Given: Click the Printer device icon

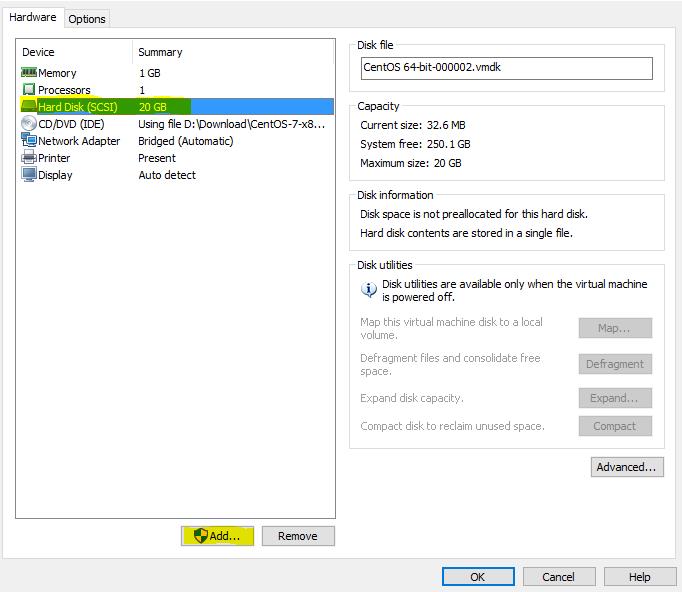Looking at the screenshot, I should click(29, 158).
